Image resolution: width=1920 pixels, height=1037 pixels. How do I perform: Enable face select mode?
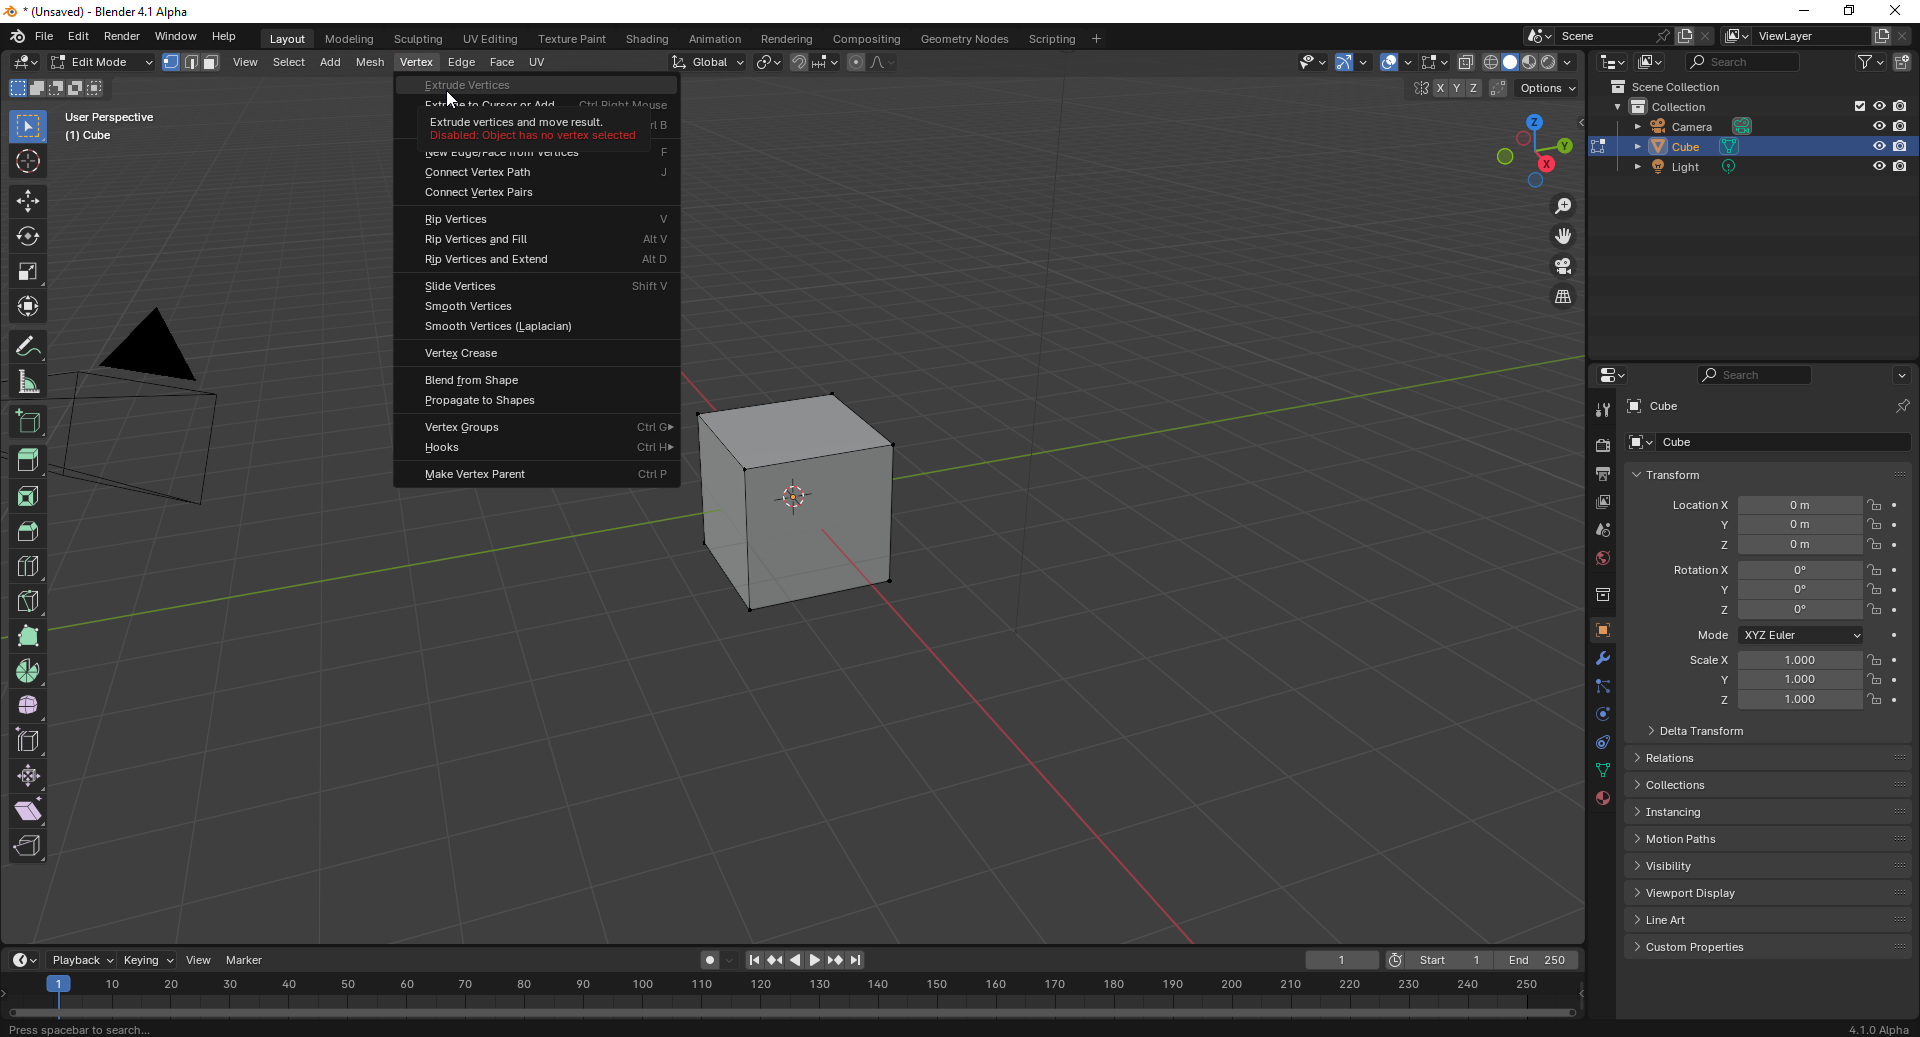211,62
